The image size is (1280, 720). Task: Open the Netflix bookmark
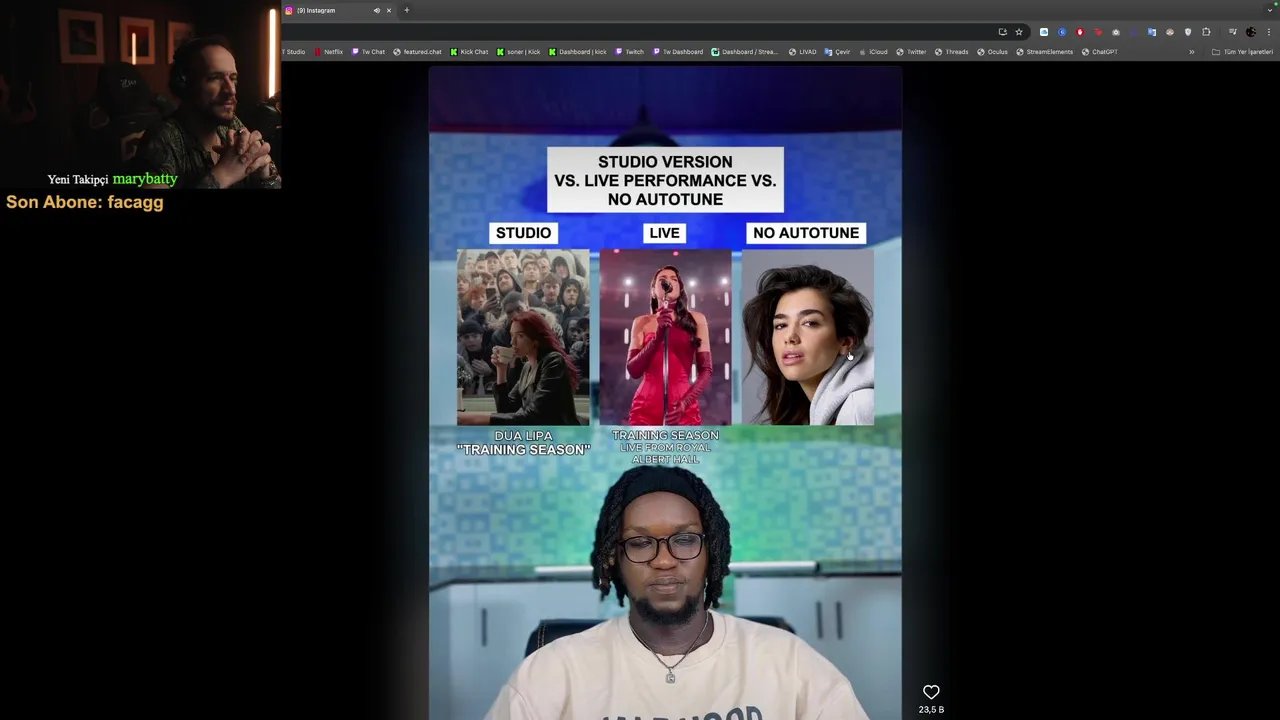328,52
